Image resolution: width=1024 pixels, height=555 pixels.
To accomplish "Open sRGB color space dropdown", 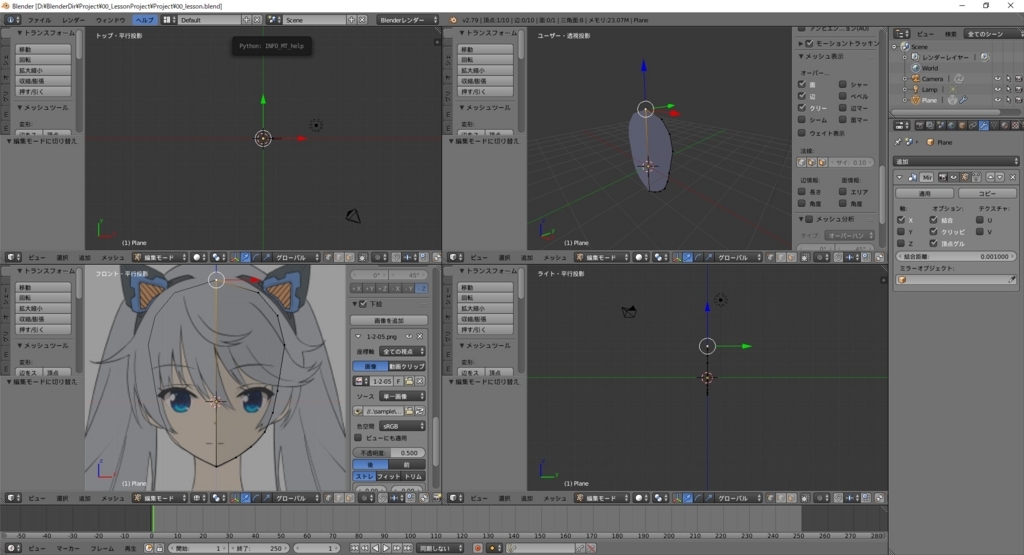I will tap(402, 426).
